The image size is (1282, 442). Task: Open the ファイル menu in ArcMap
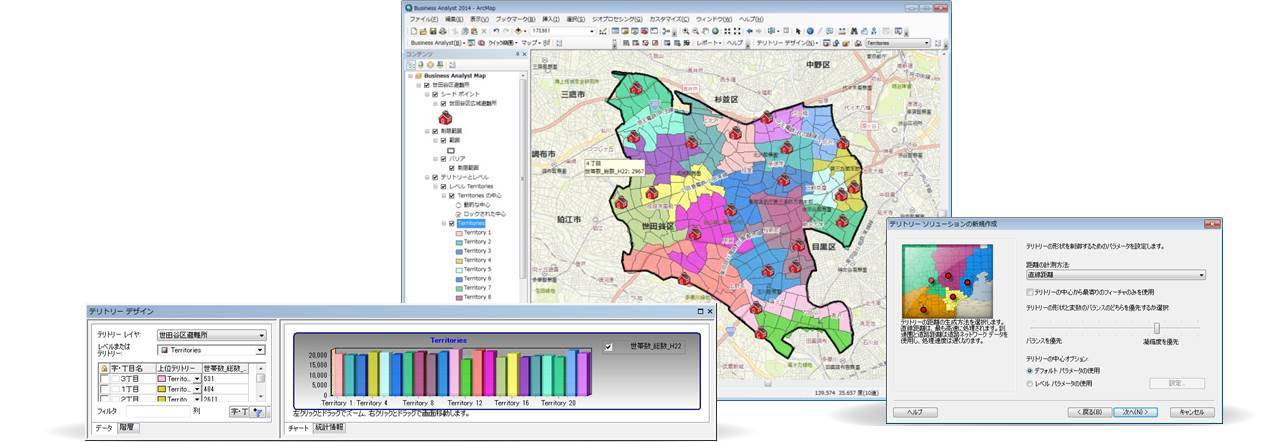pos(424,19)
